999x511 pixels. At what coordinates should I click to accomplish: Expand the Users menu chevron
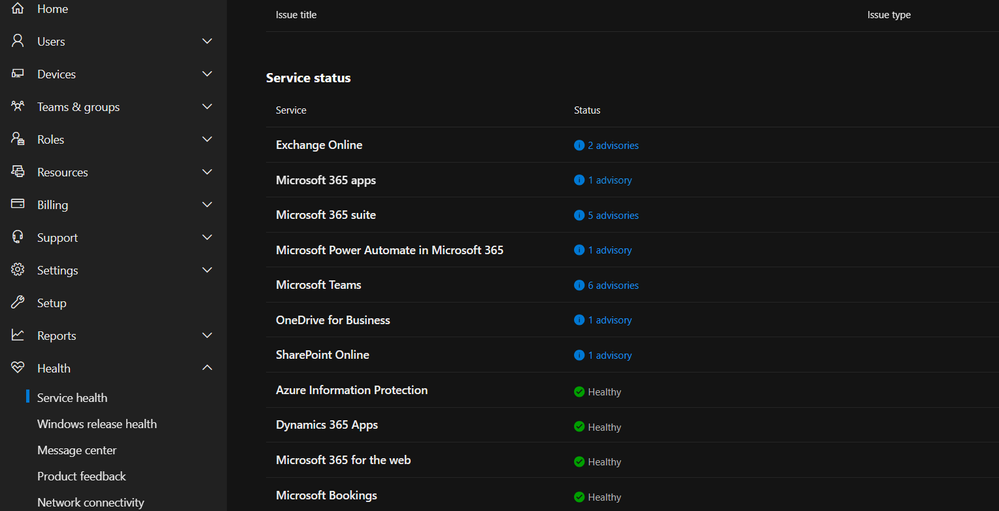tap(207, 41)
